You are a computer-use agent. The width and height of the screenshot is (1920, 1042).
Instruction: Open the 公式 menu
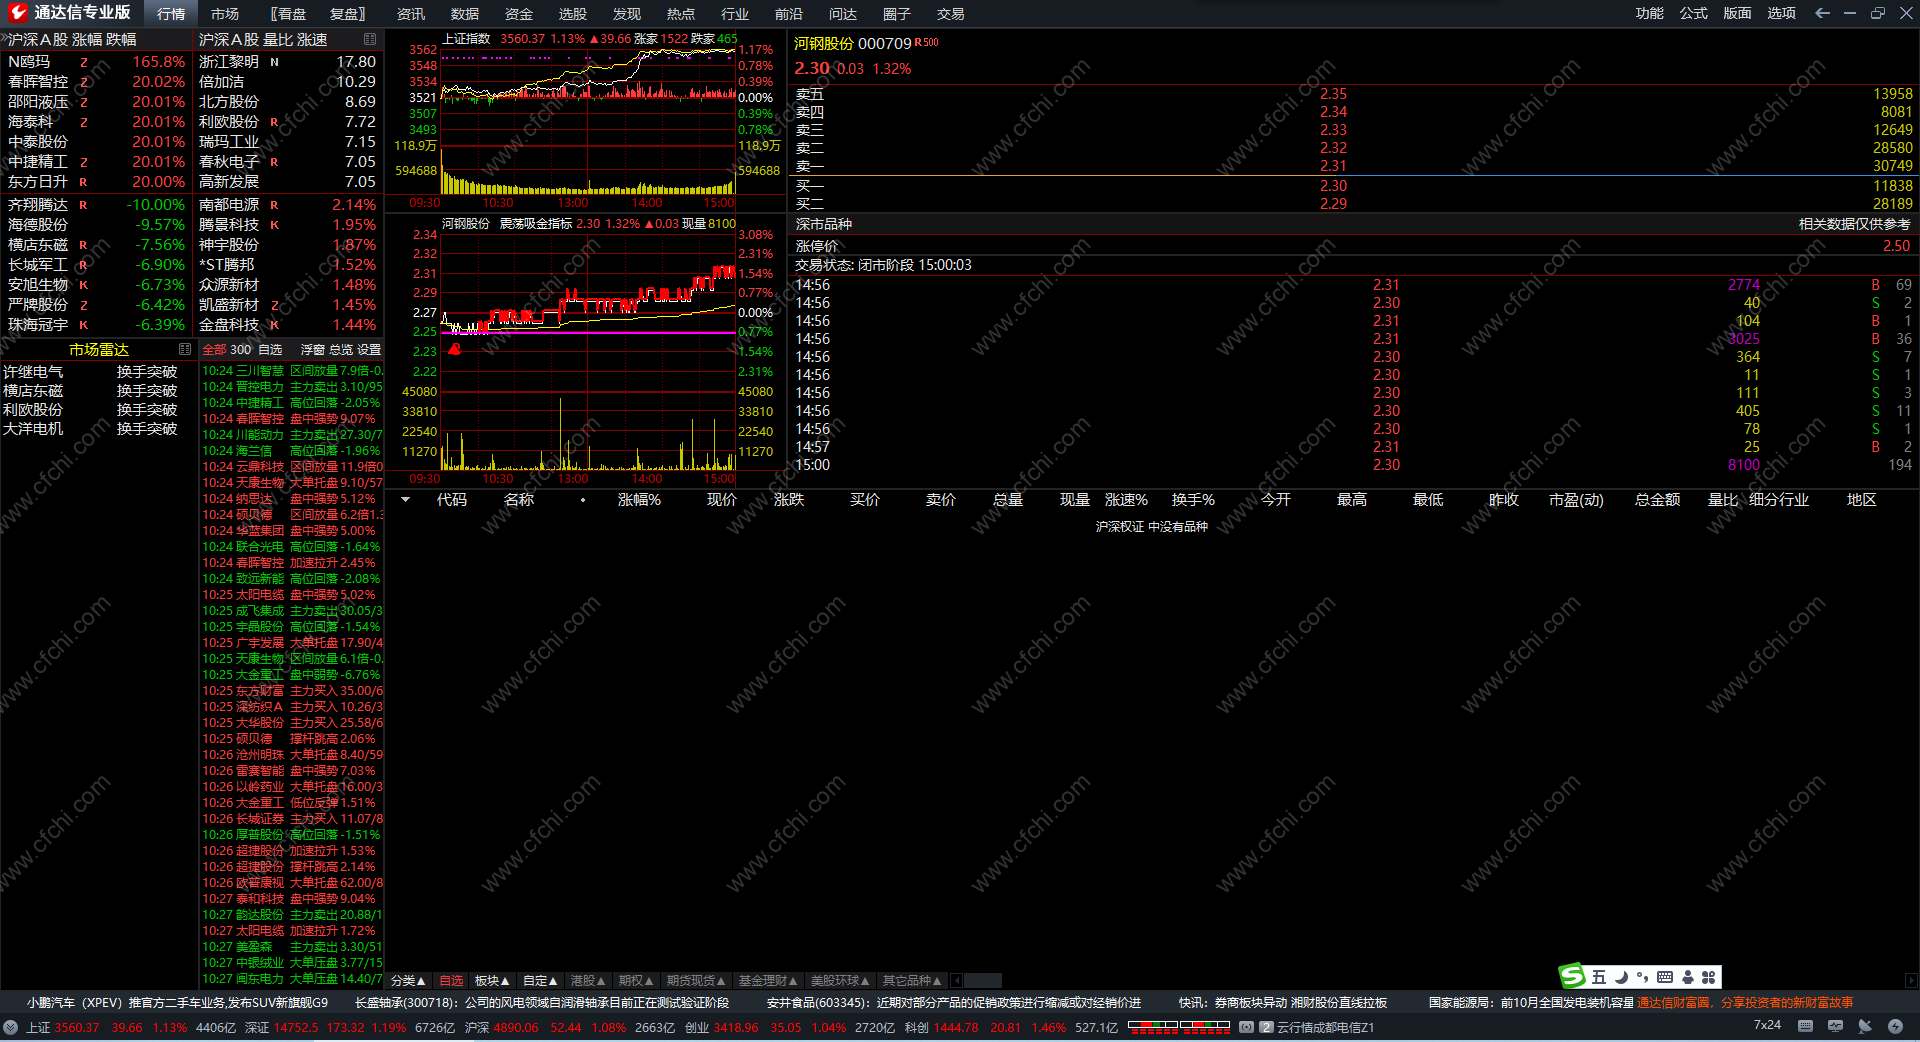click(x=1694, y=13)
